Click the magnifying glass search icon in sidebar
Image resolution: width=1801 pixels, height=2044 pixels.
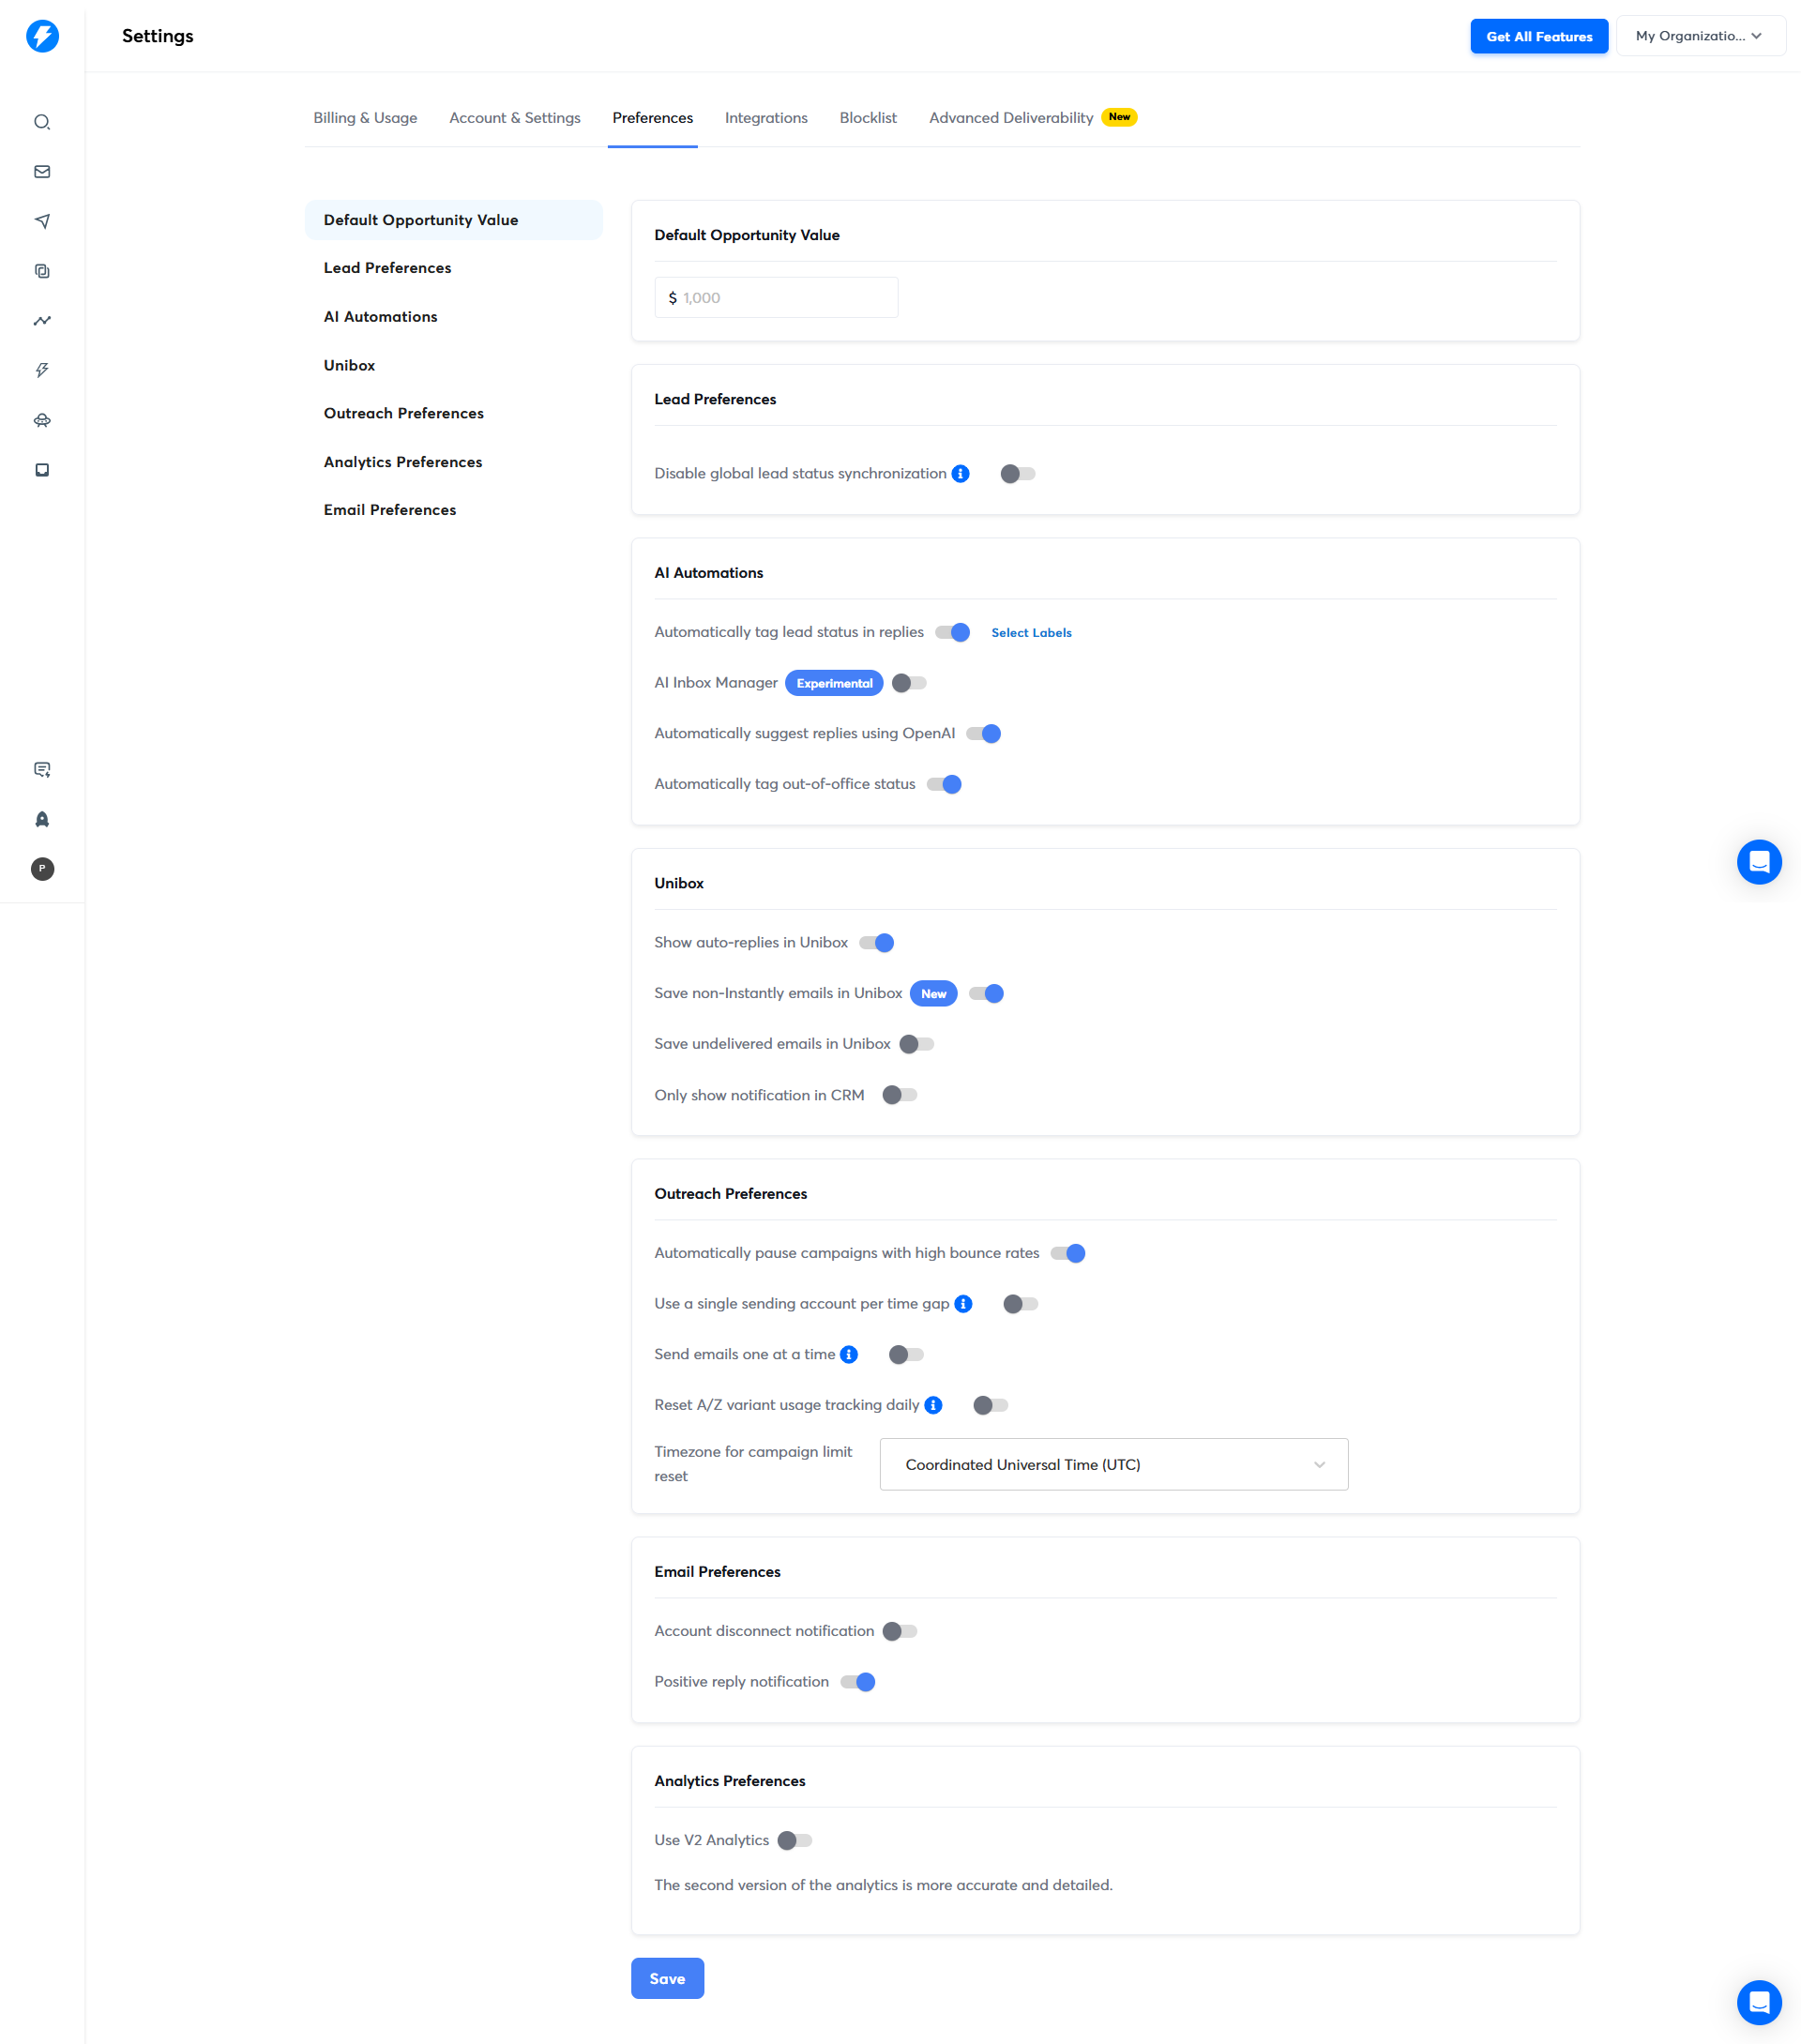point(42,122)
